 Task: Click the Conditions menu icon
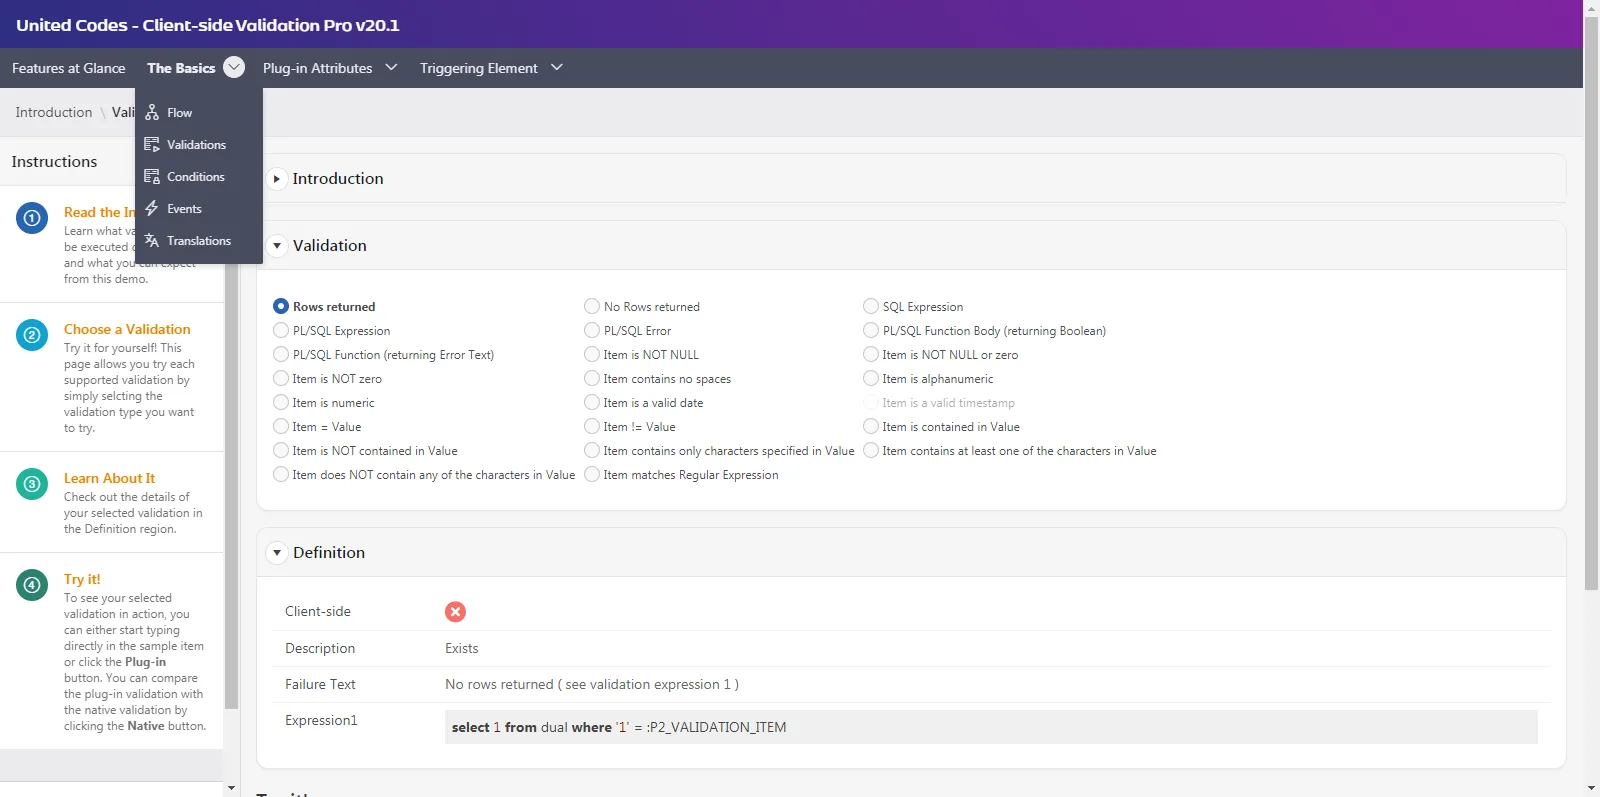[152, 177]
